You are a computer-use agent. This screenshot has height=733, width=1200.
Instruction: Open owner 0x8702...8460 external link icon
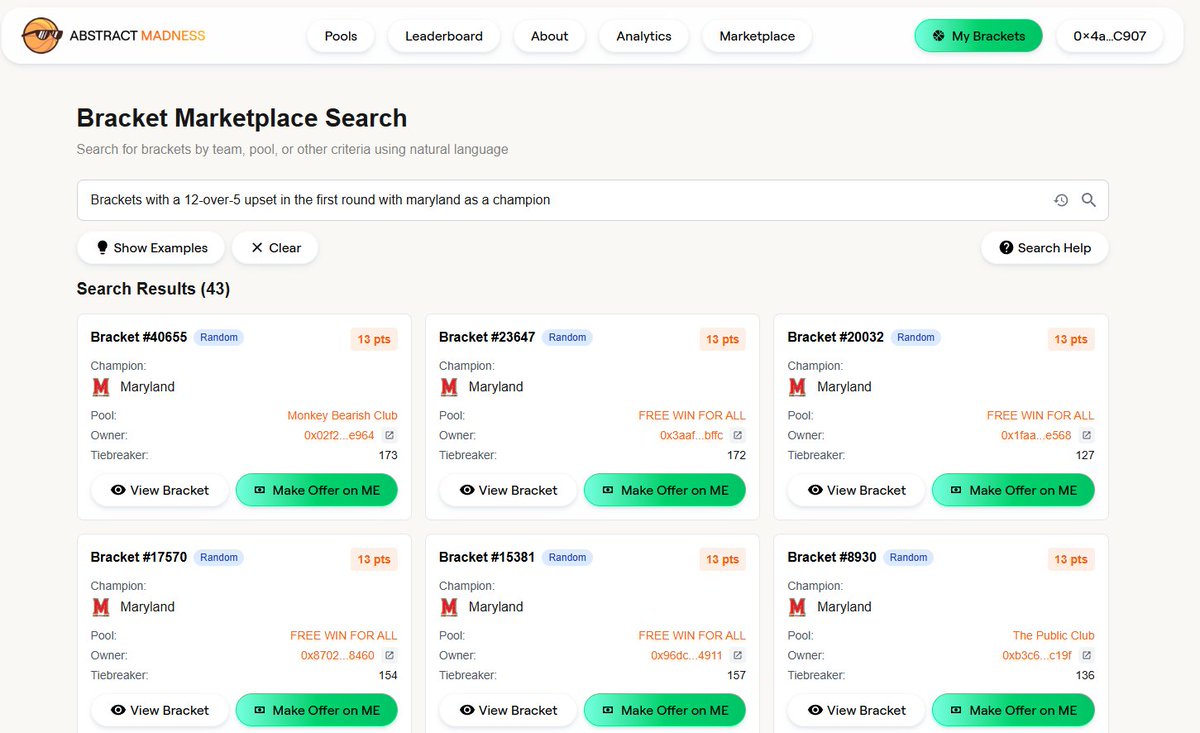tap(390, 655)
